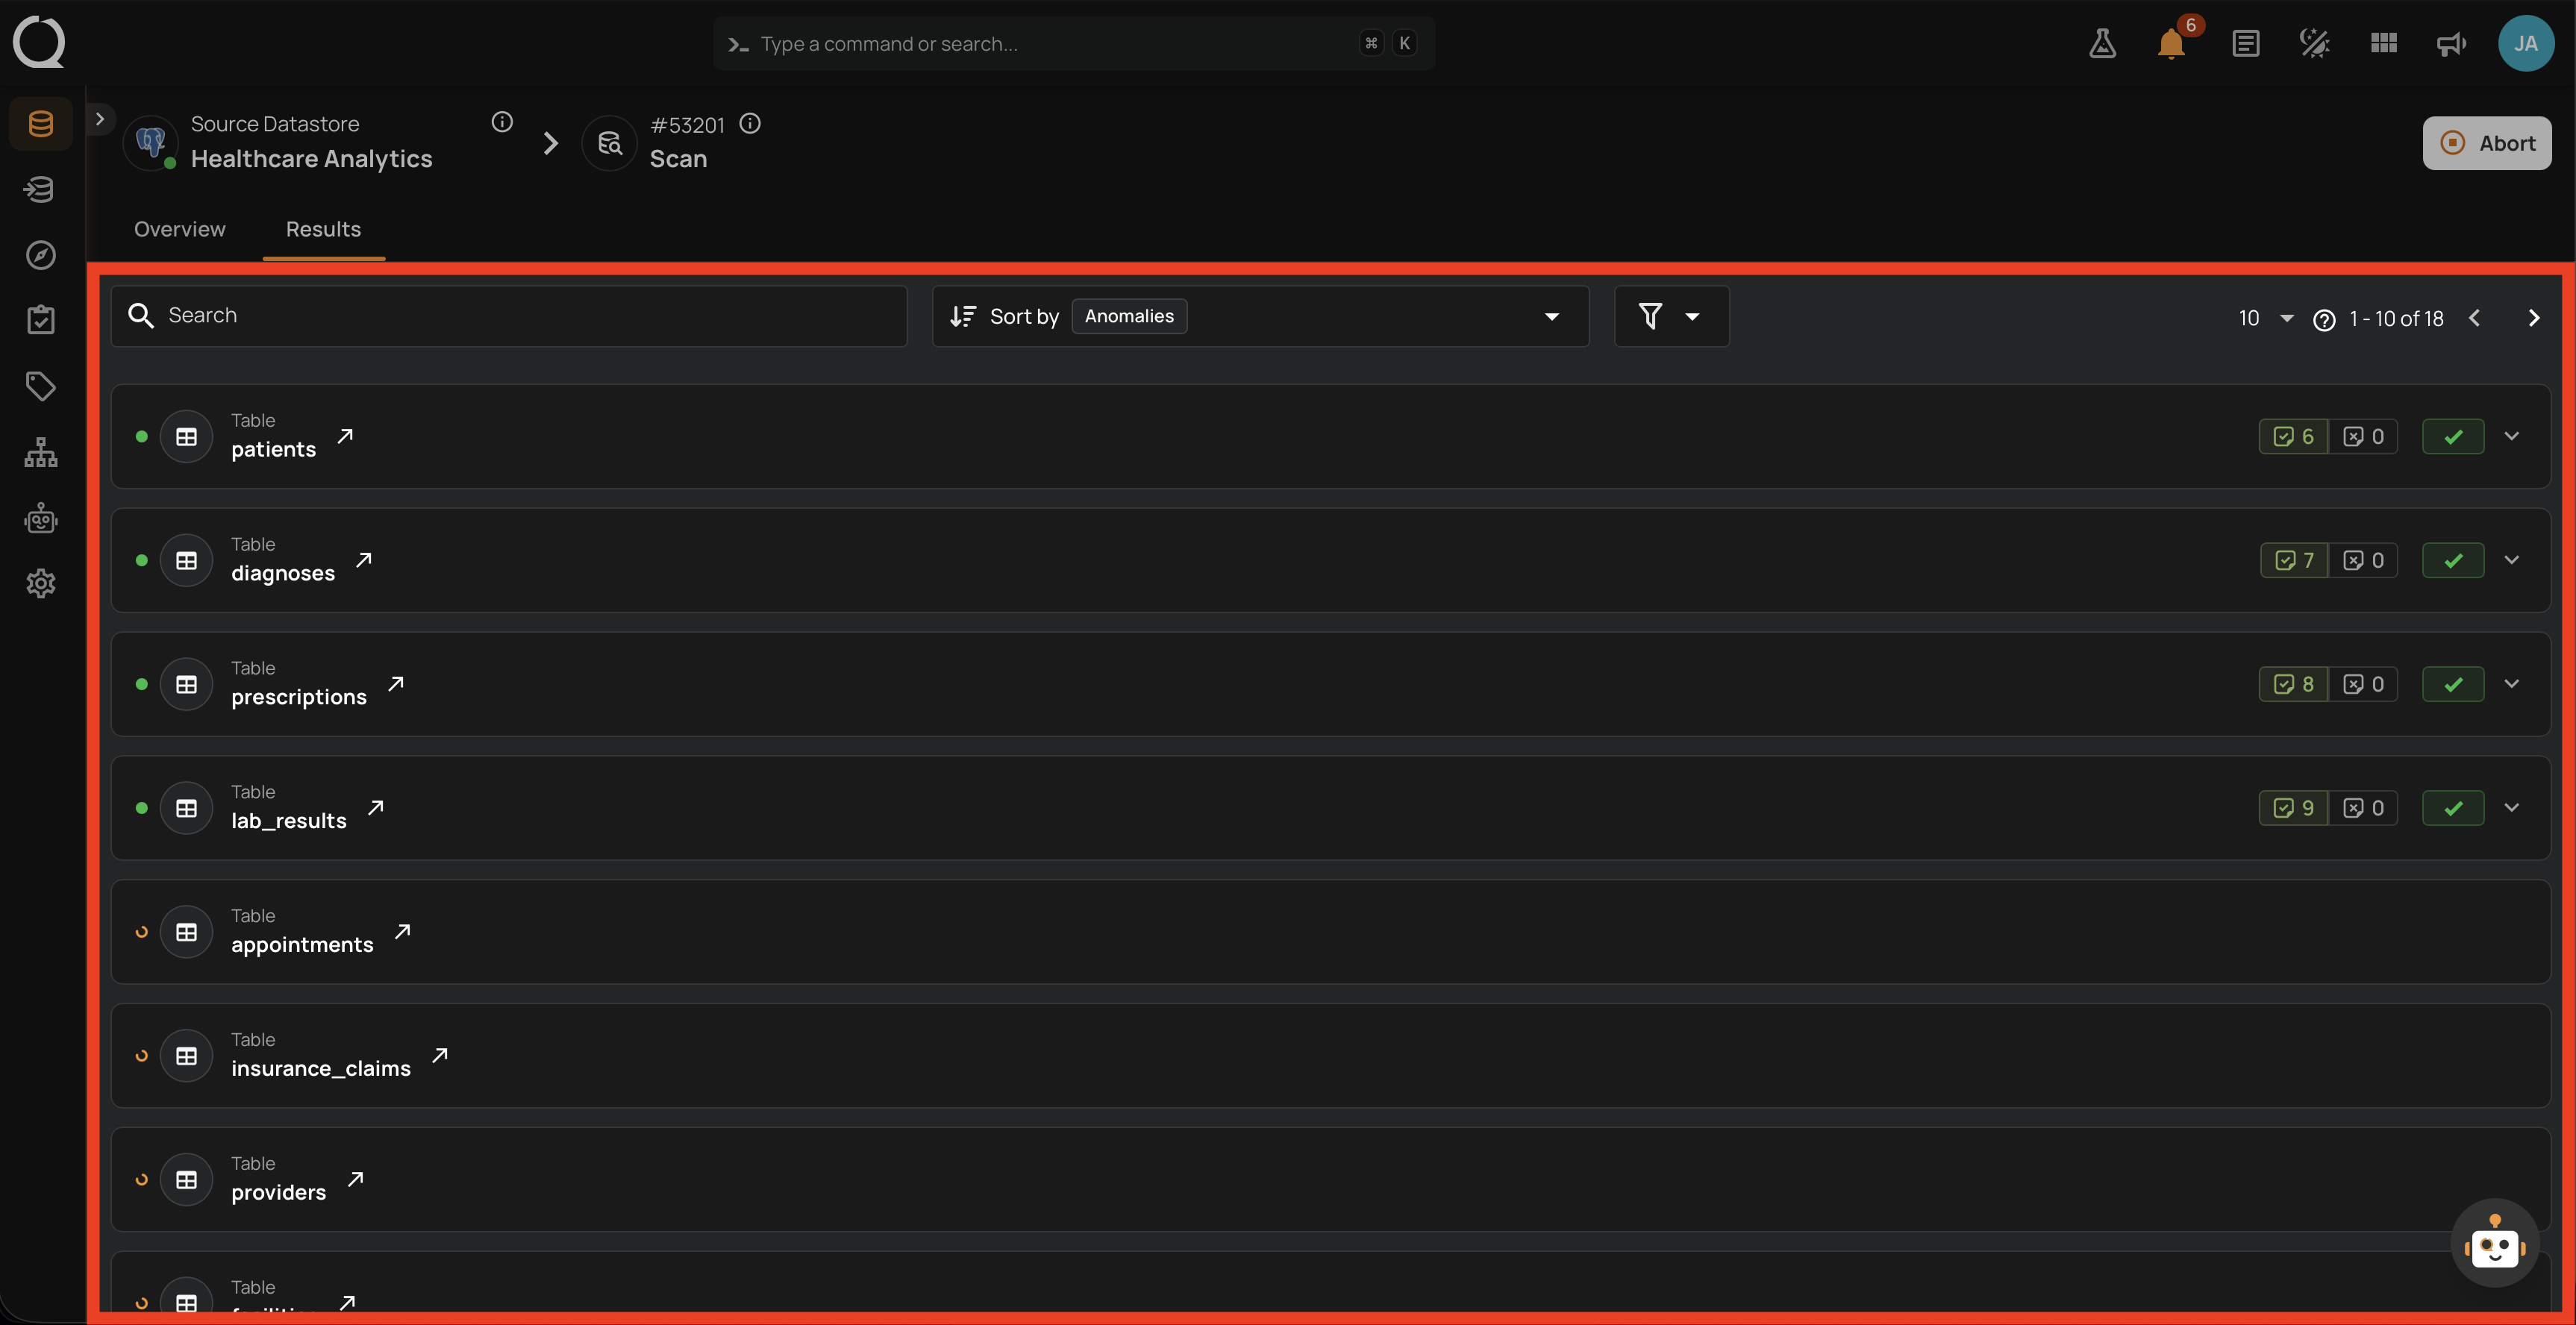
Task: Go to the previous results page
Action: click(x=2474, y=318)
